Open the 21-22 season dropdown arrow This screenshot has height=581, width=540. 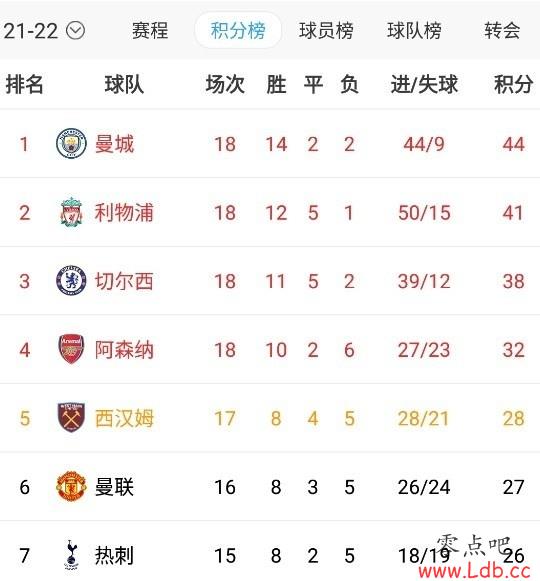point(76,30)
